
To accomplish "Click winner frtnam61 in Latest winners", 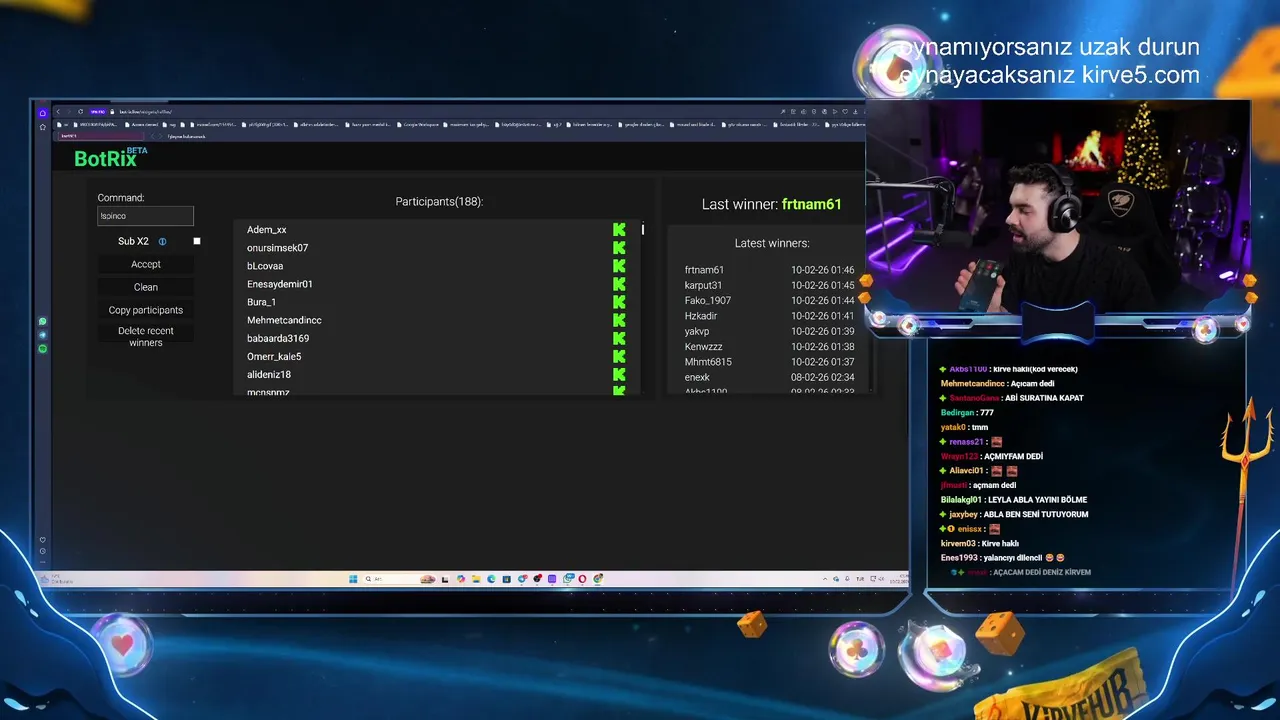I will click(x=704, y=270).
